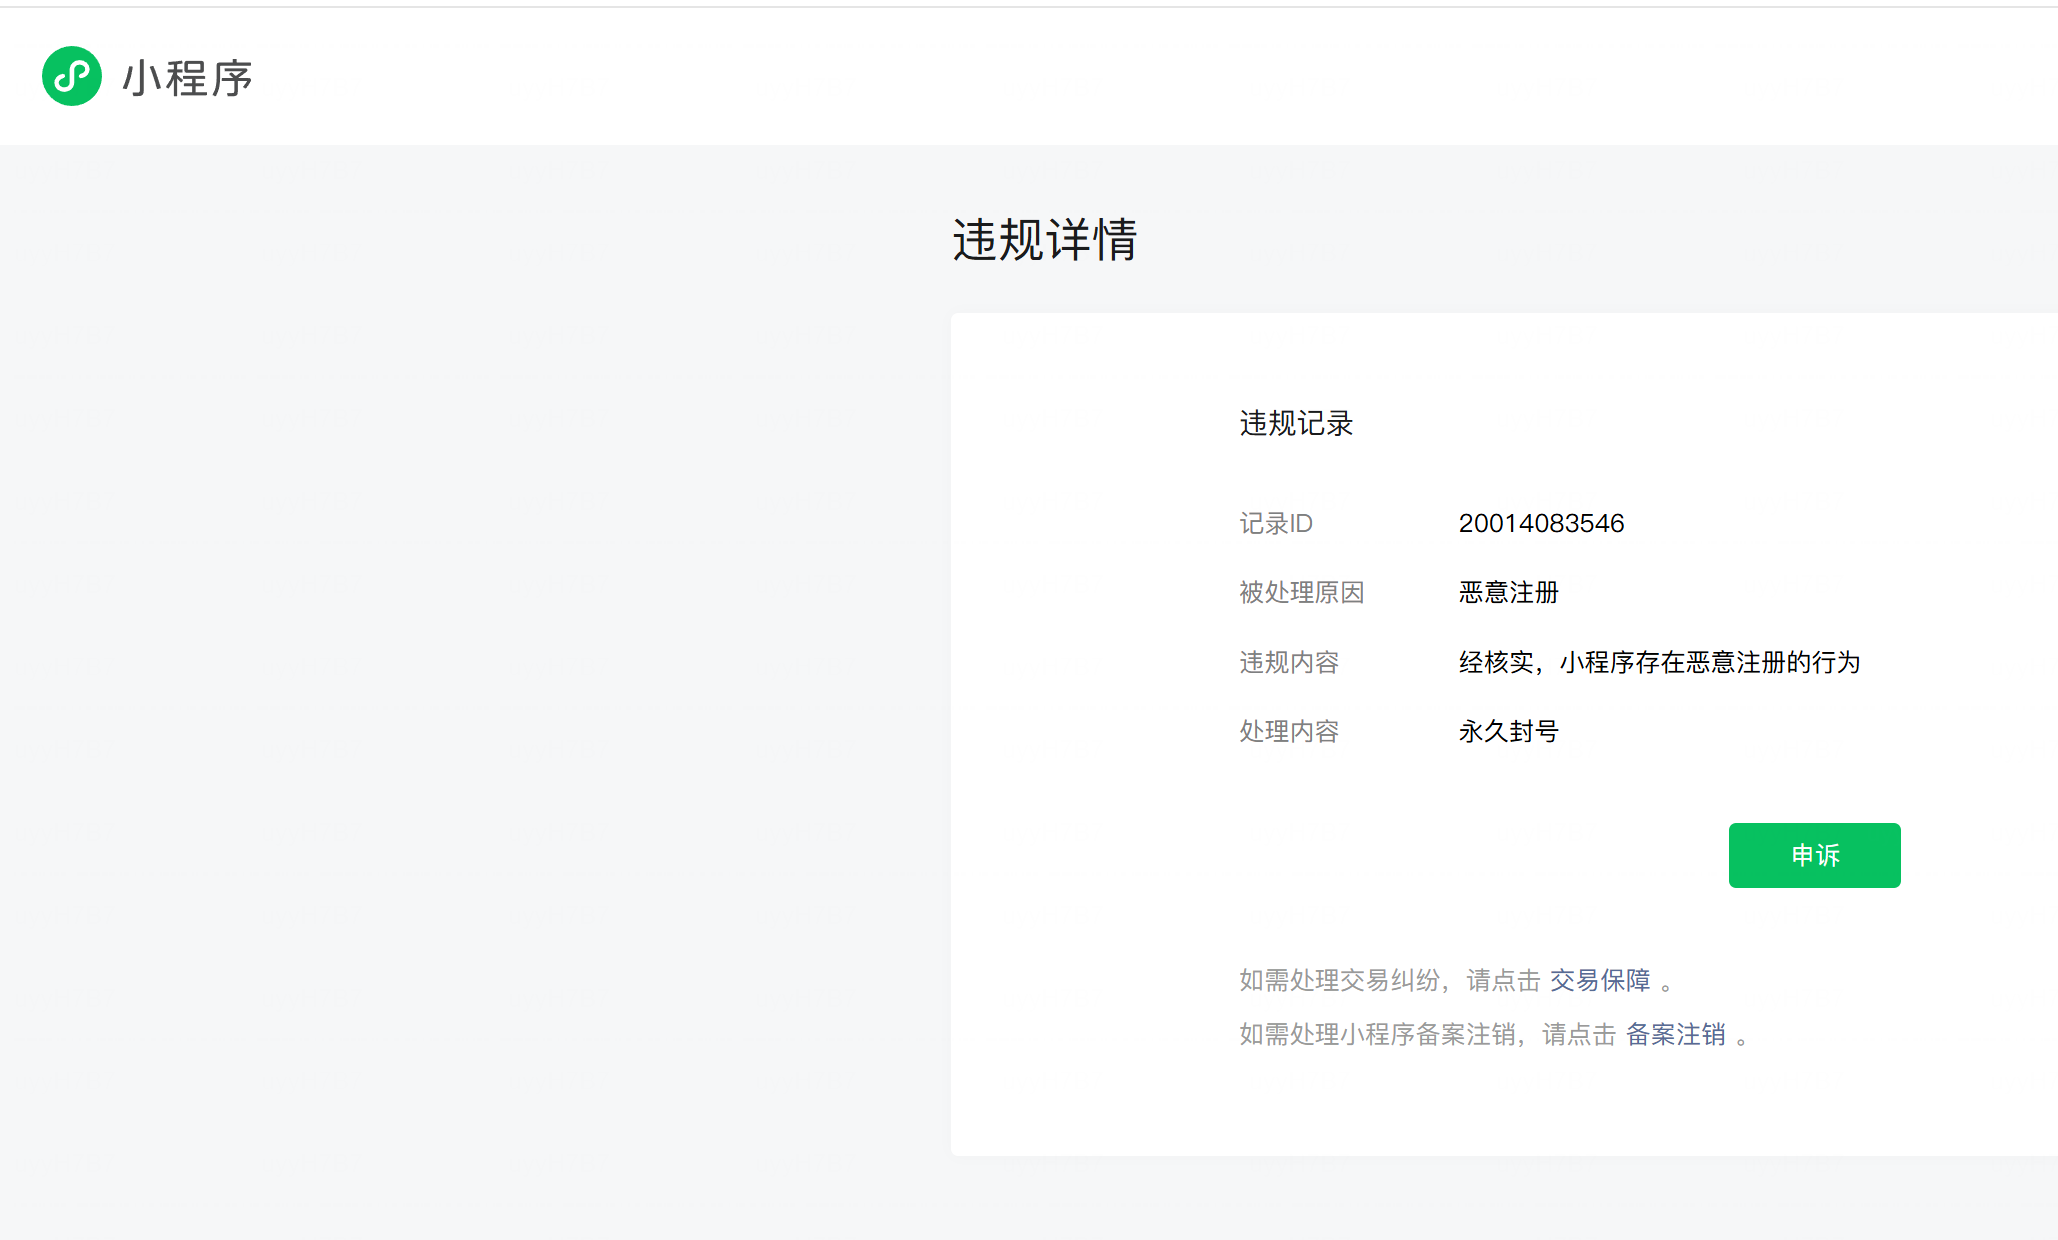
Task: Click the 恶意注册 reason value
Action: tap(1508, 592)
